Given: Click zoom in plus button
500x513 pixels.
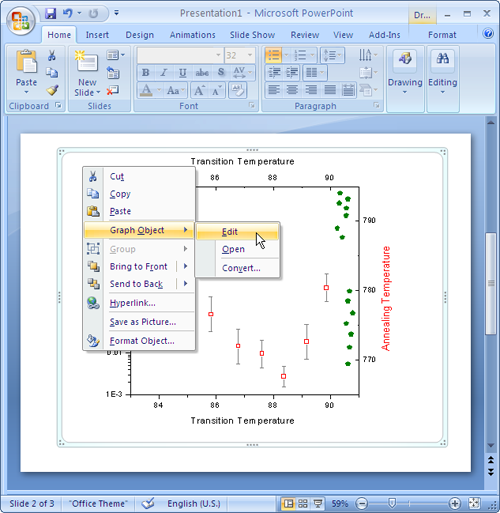Looking at the screenshot, I should point(455,503).
